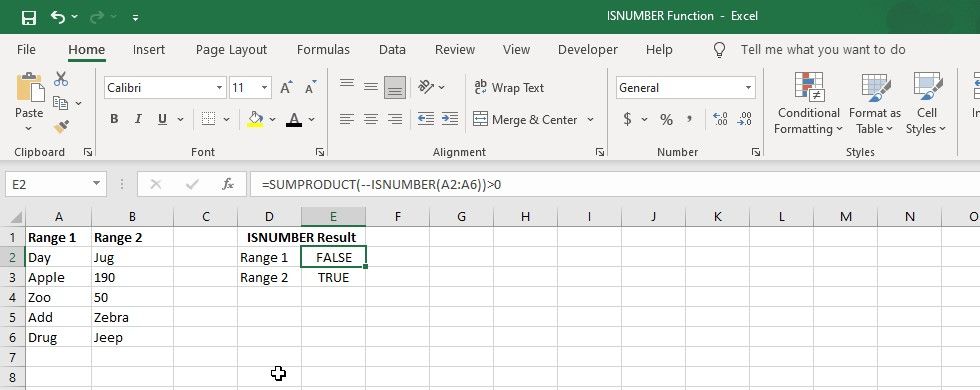The image size is (980, 390).
Task: Click the formula bar with SUMPRODUCT formula
Action: (x=614, y=184)
